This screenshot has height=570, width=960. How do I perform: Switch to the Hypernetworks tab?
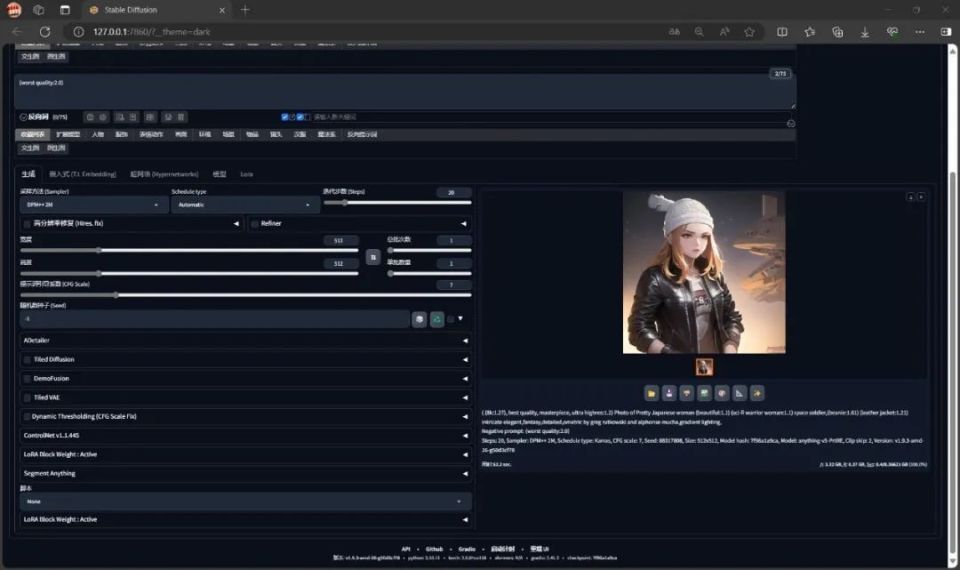164,174
